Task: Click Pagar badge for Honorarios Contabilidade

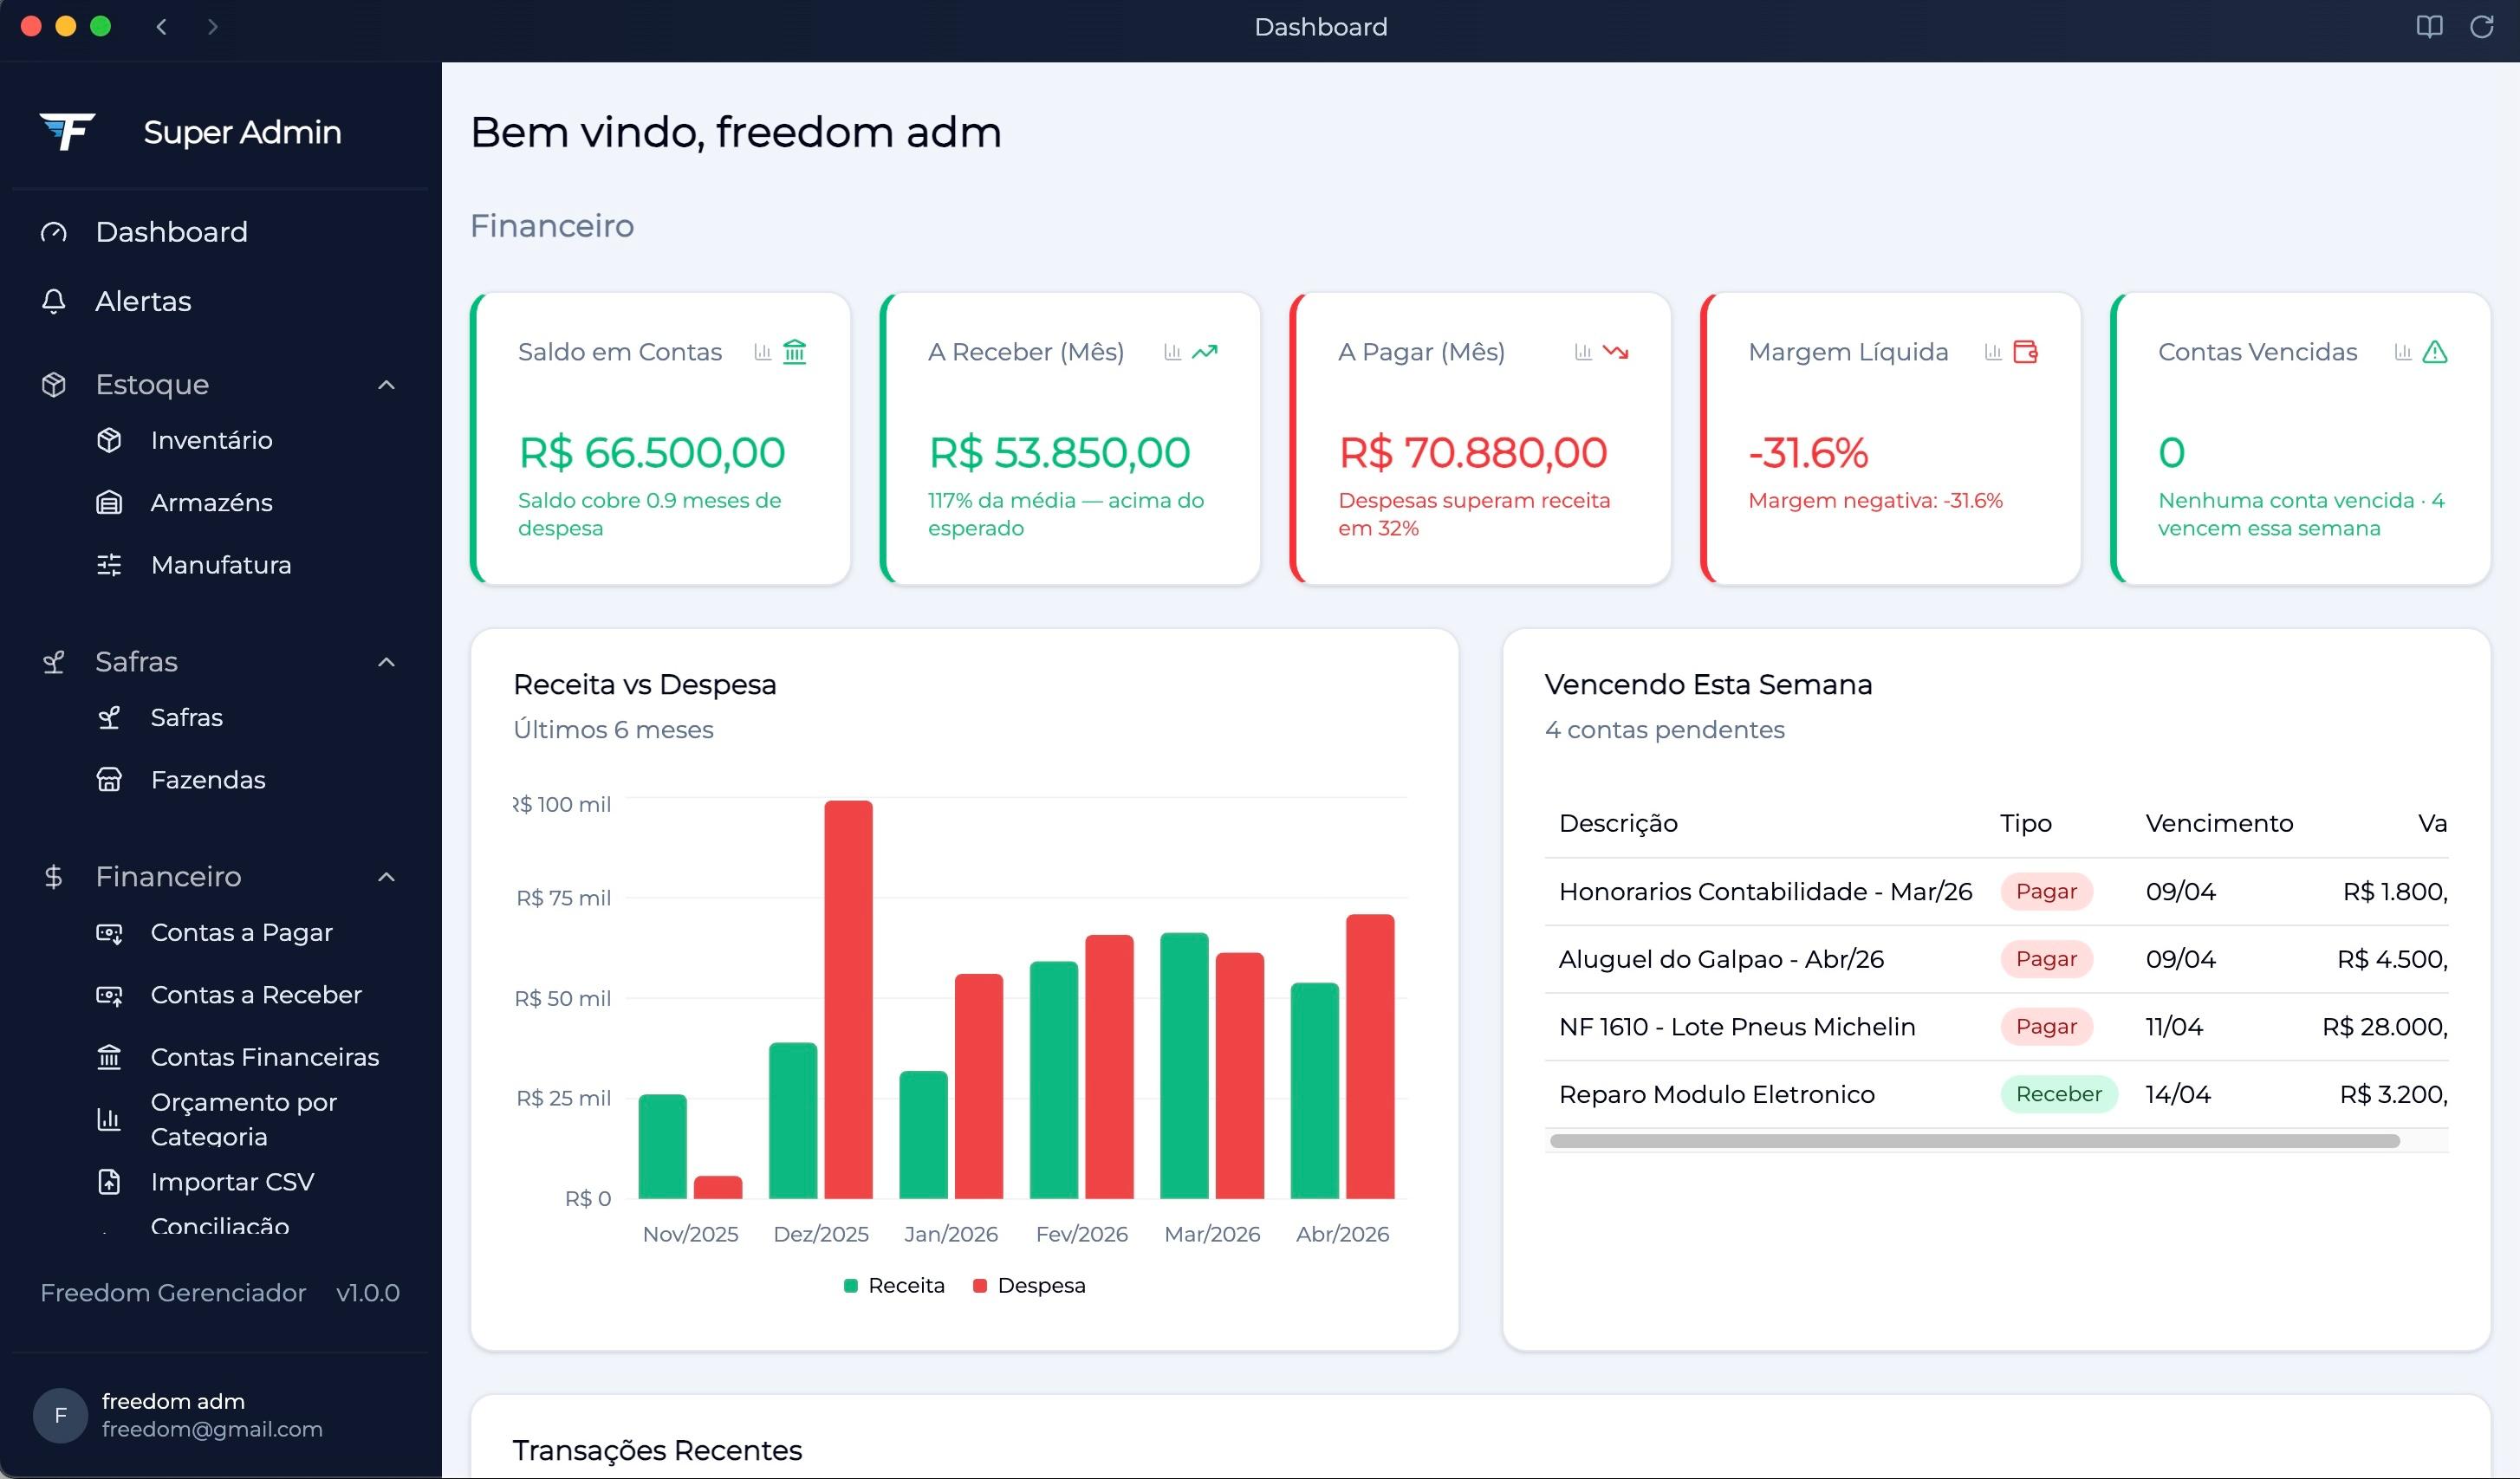Action: pos(2046,891)
